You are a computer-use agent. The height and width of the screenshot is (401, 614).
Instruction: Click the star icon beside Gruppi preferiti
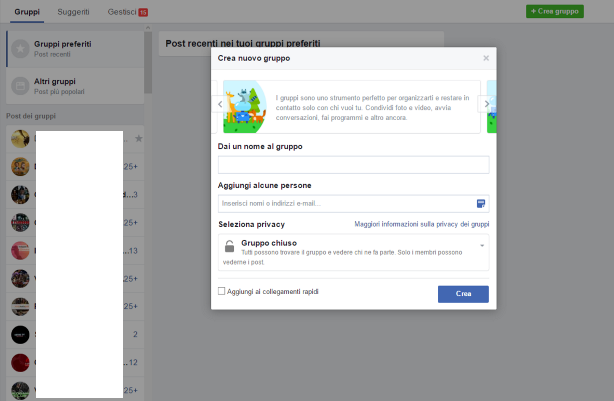click(x=20, y=49)
